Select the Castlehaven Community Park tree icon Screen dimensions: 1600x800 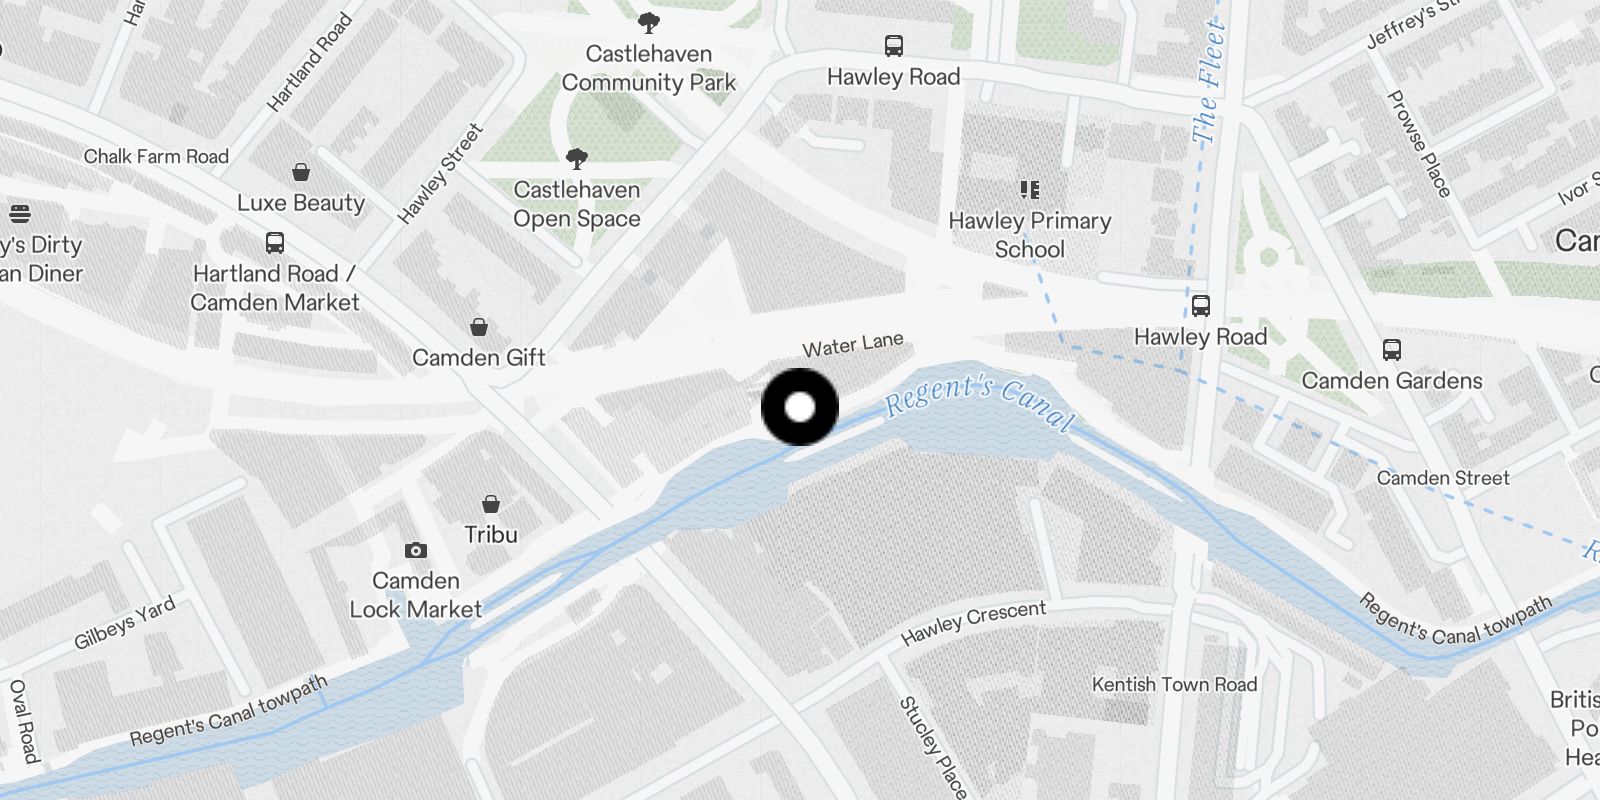[649, 22]
